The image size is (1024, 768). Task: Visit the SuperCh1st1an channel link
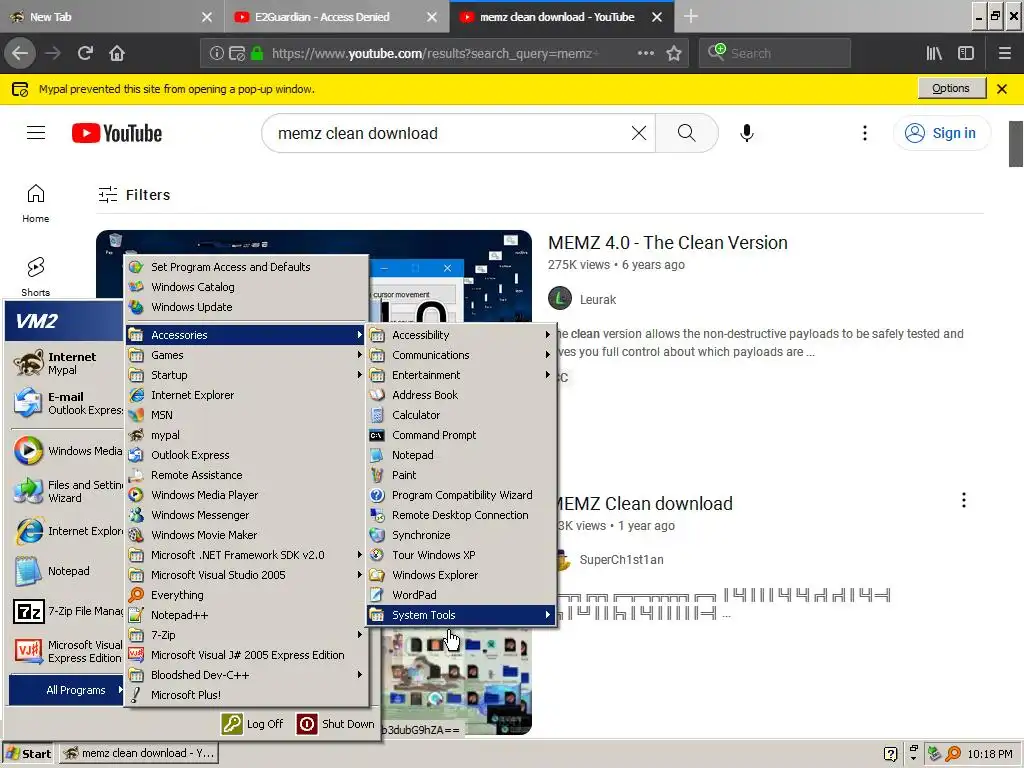click(x=621, y=560)
